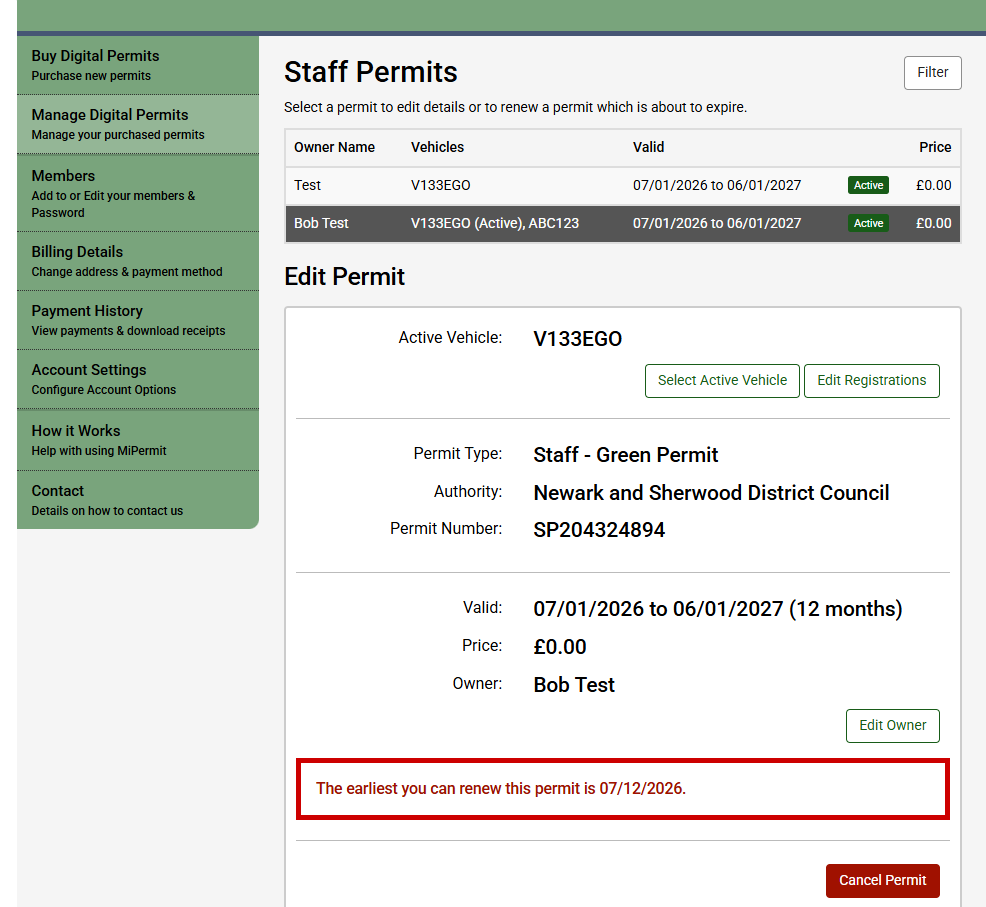Click Active badge in Test row
The image size is (986, 907).
click(x=868, y=186)
